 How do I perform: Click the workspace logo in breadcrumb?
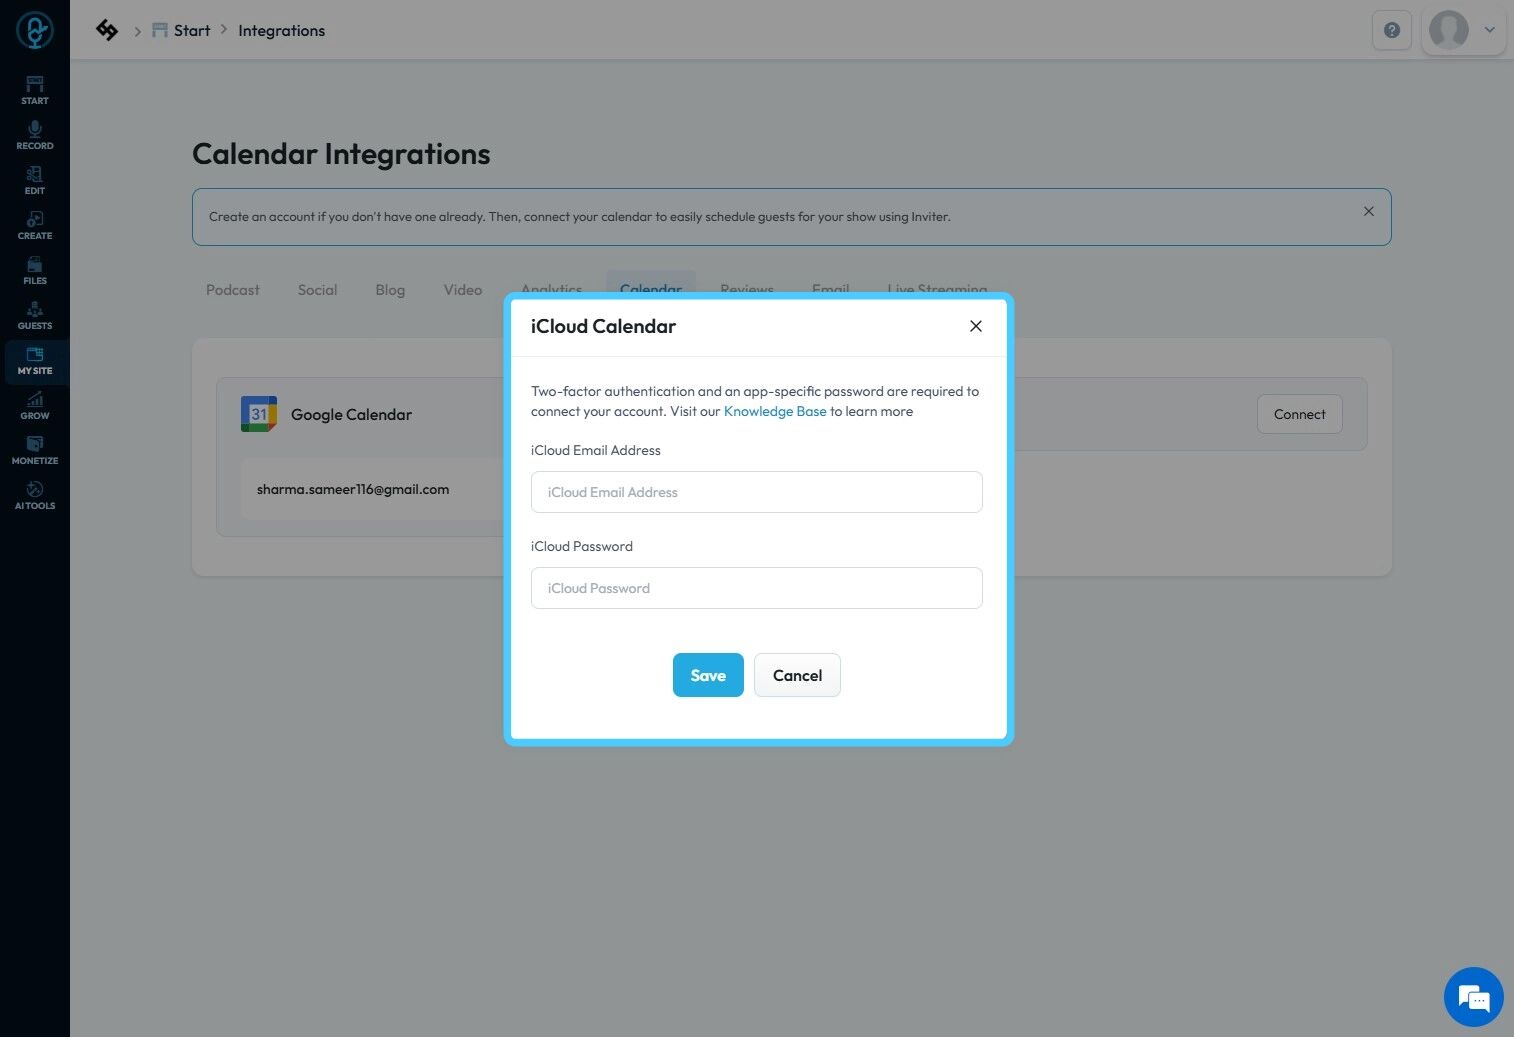pos(107,30)
